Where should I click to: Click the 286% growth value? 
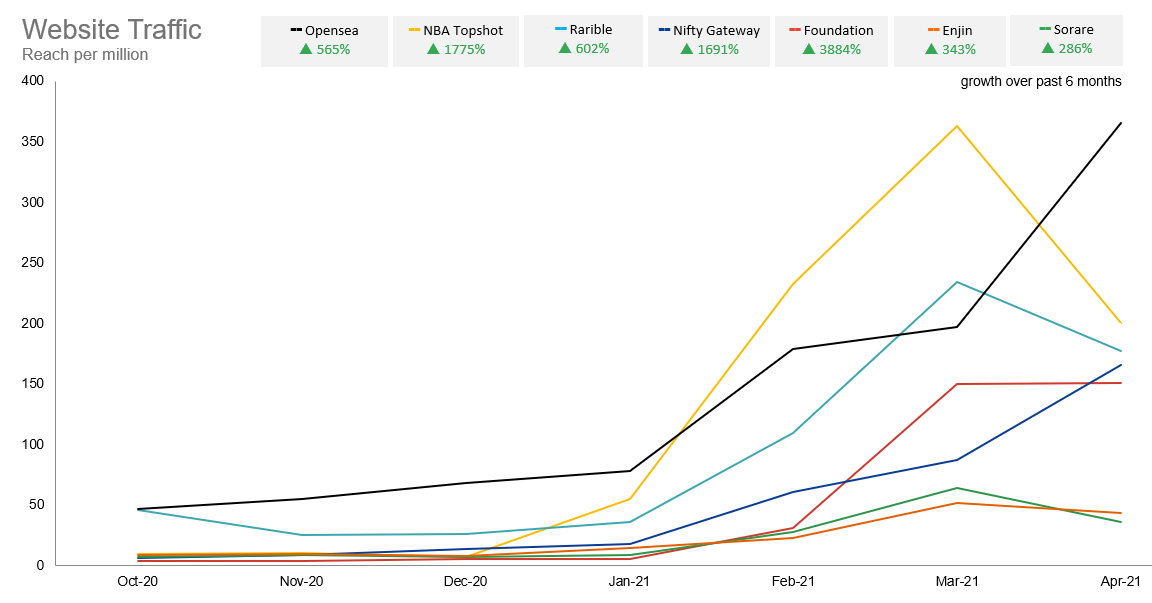tap(1076, 48)
